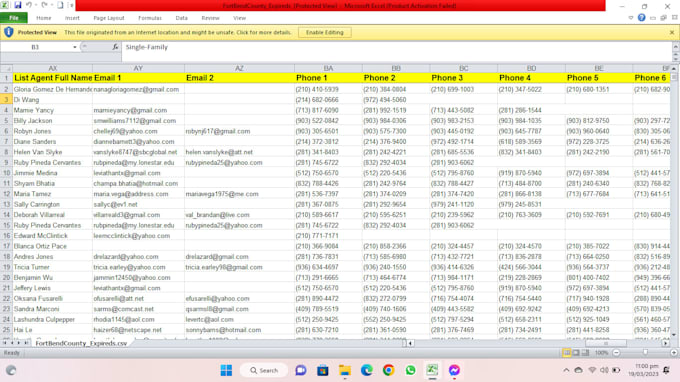
Task: Open the Review ribbon tab
Action: (x=210, y=18)
